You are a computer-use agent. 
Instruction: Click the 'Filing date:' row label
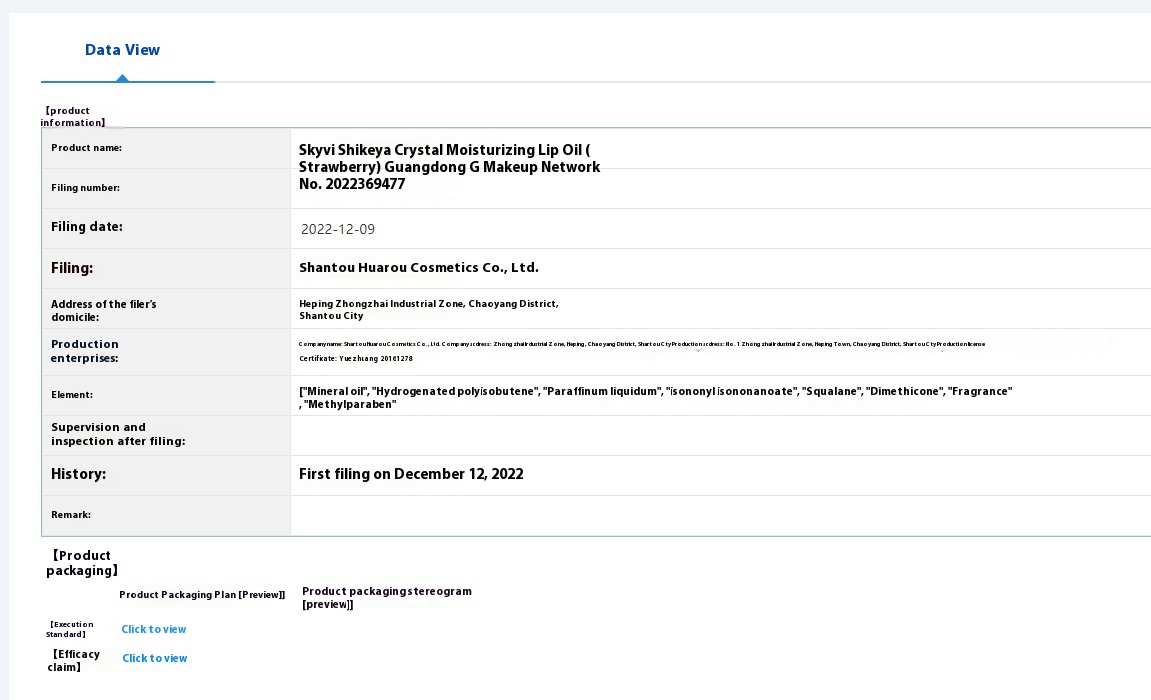pyautogui.click(x=87, y=227)
